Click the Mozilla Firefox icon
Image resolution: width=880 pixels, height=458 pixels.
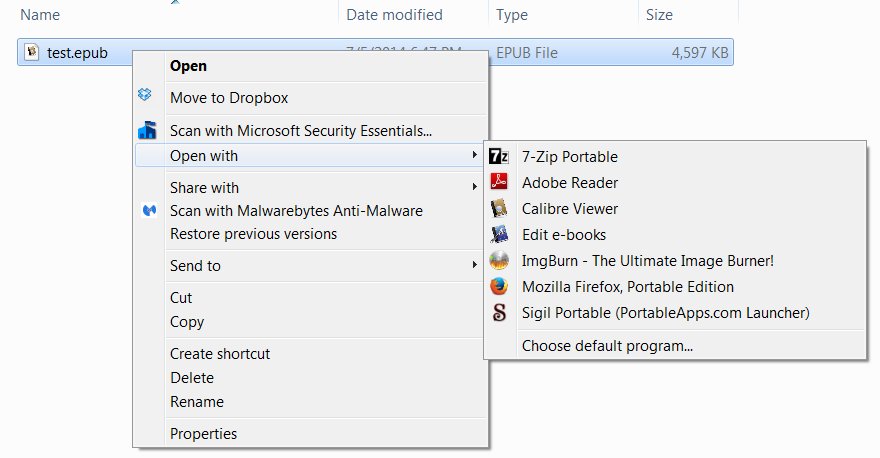(499, 287)
